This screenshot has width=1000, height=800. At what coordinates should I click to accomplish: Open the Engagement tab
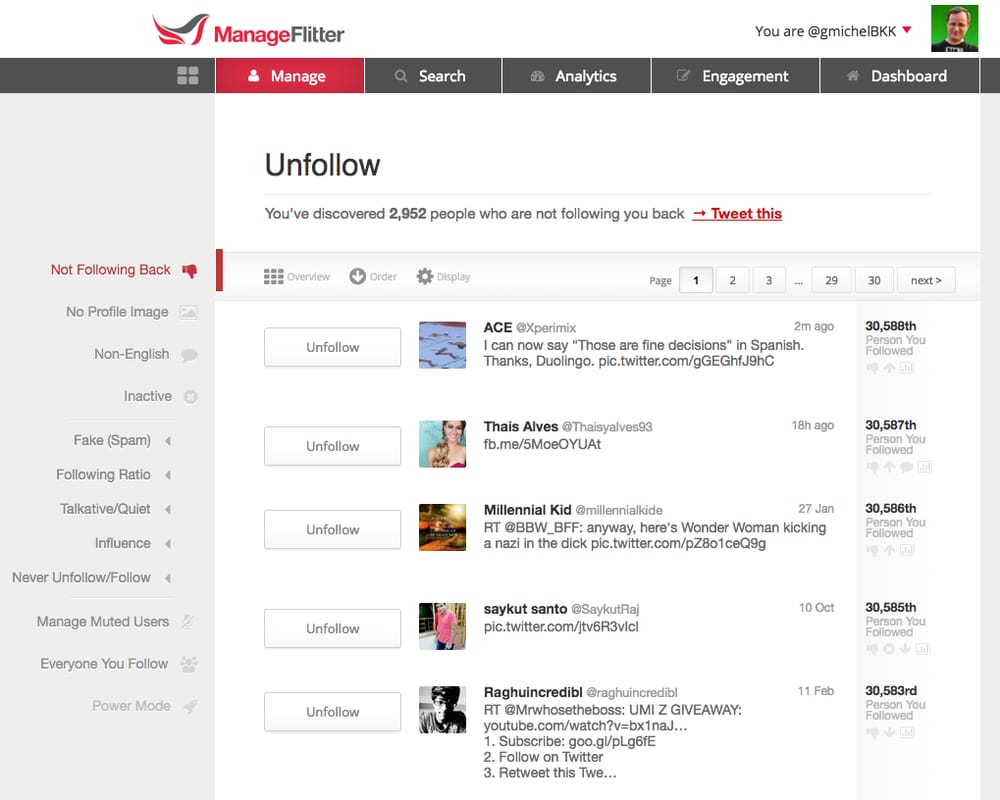pyautogui.click(x=735, y=76)
